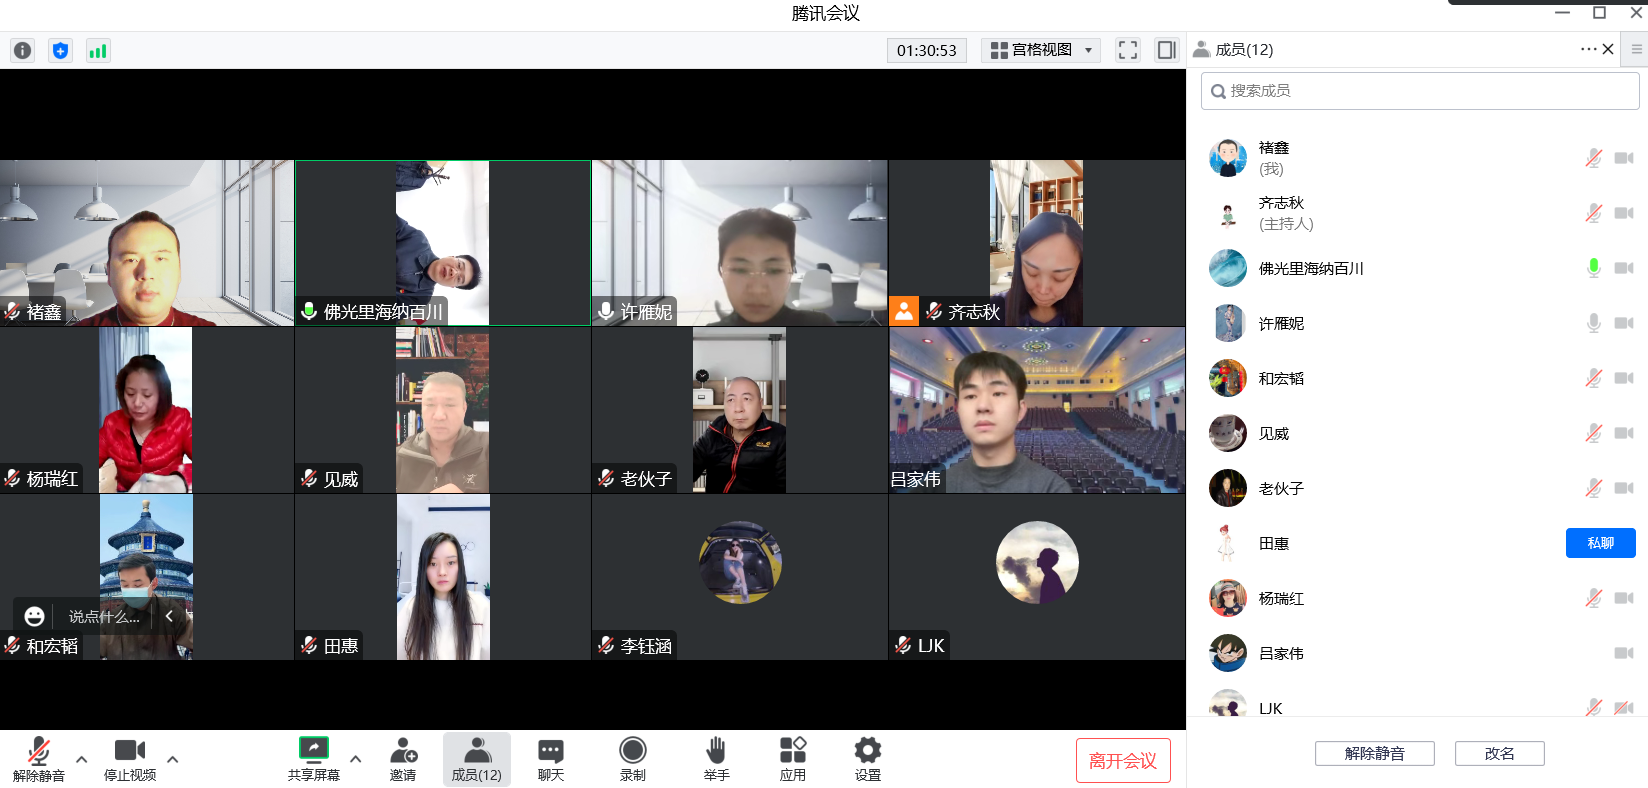Toggle microphone for 褚鑫 in member list
This screenshot has height=788, width=1648.
(1594, 158)
